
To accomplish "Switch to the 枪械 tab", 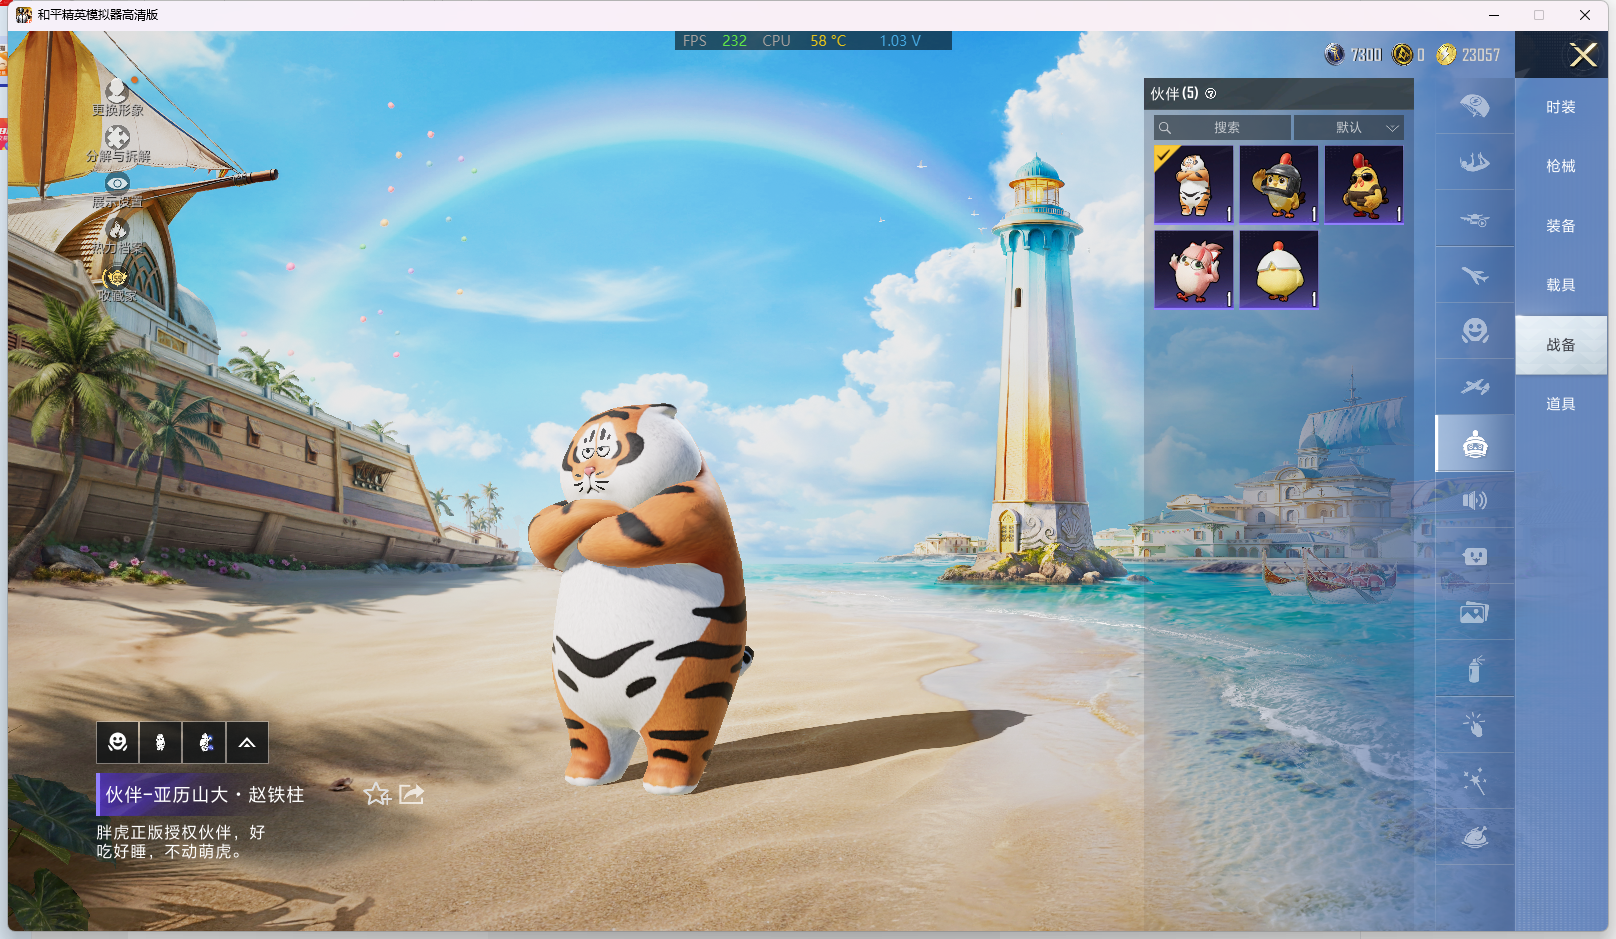I will (x=1561, y=166).
